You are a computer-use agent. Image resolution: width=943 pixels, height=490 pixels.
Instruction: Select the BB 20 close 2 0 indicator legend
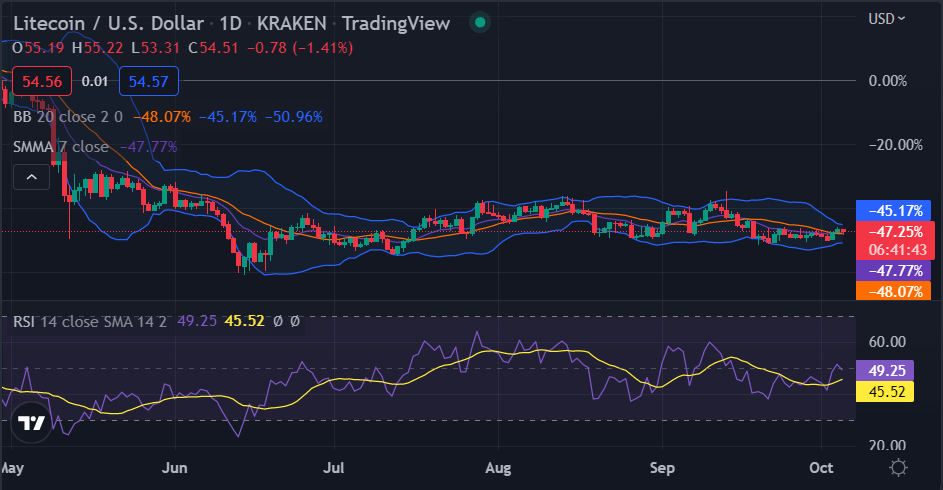coord(68,117)
